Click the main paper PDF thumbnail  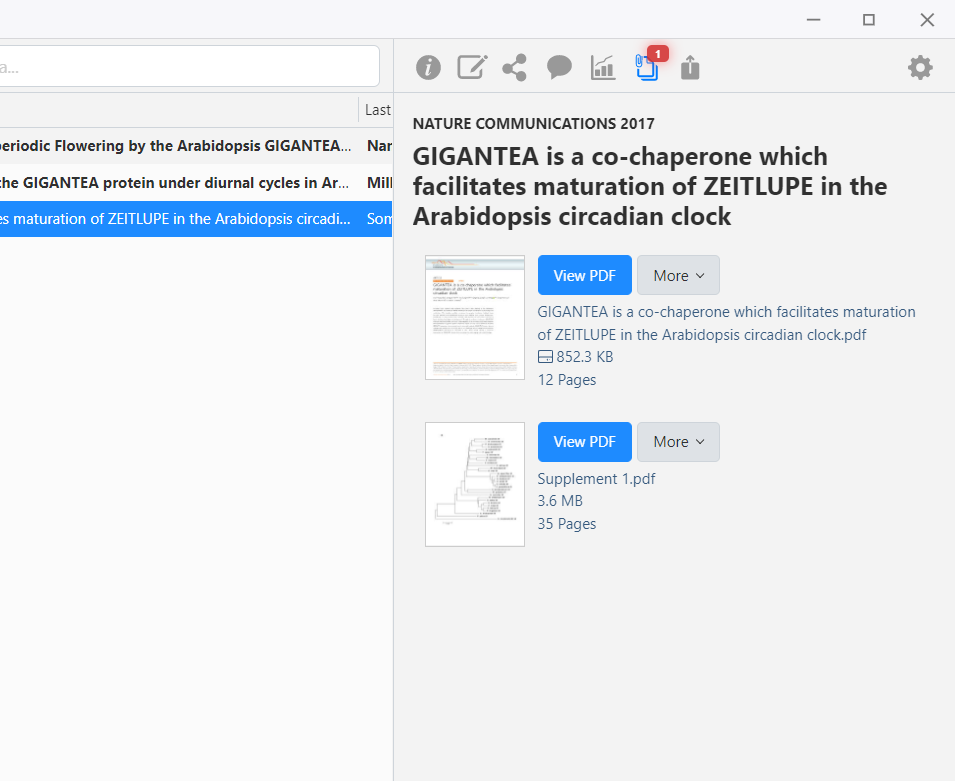pyautogui.click(x=475, y=317)
